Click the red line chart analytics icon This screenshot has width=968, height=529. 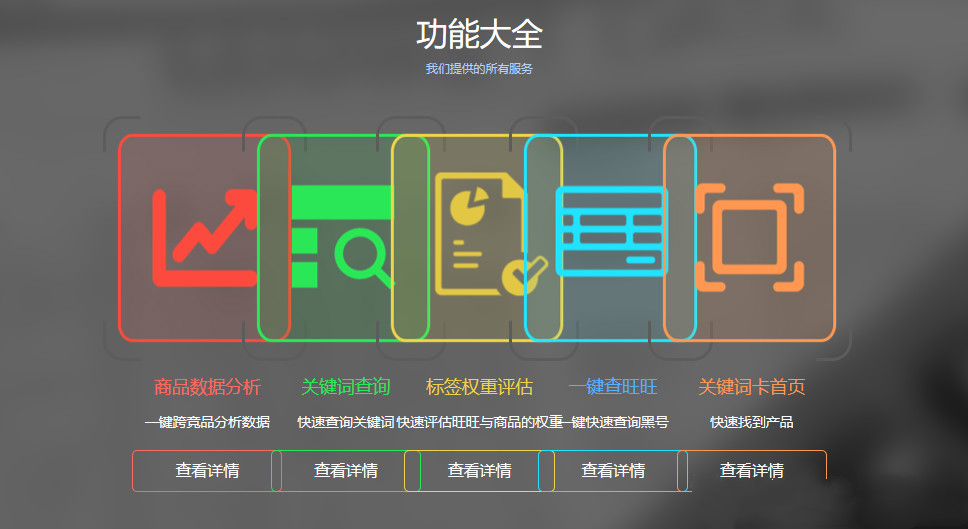pos(205,238)
